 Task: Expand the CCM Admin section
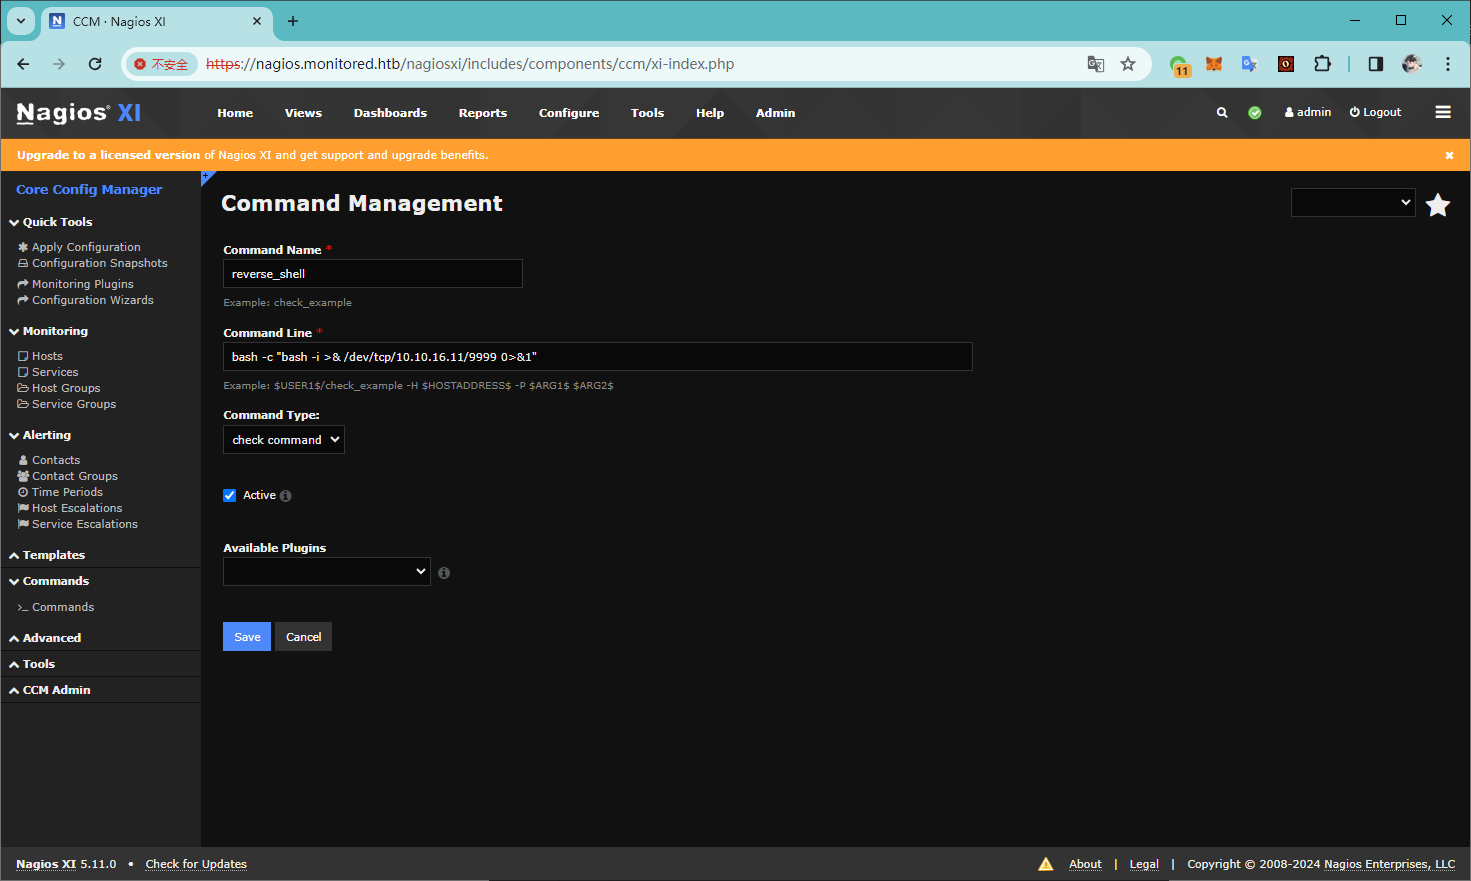[x=50, y=690]
